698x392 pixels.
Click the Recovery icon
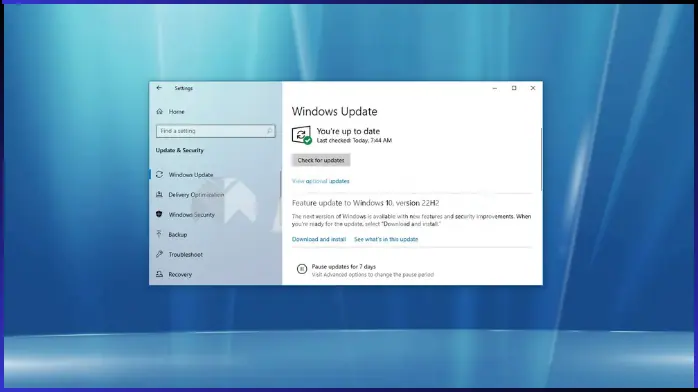pos(159,274)
